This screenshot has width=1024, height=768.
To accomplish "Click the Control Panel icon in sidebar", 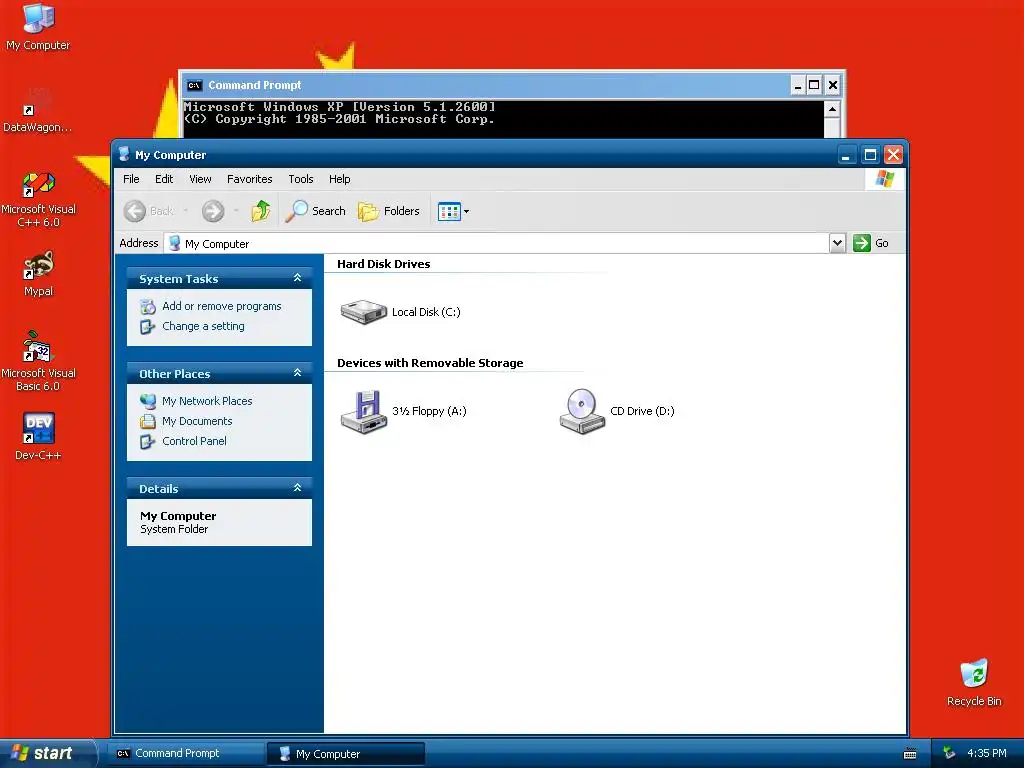I will 148,441.
